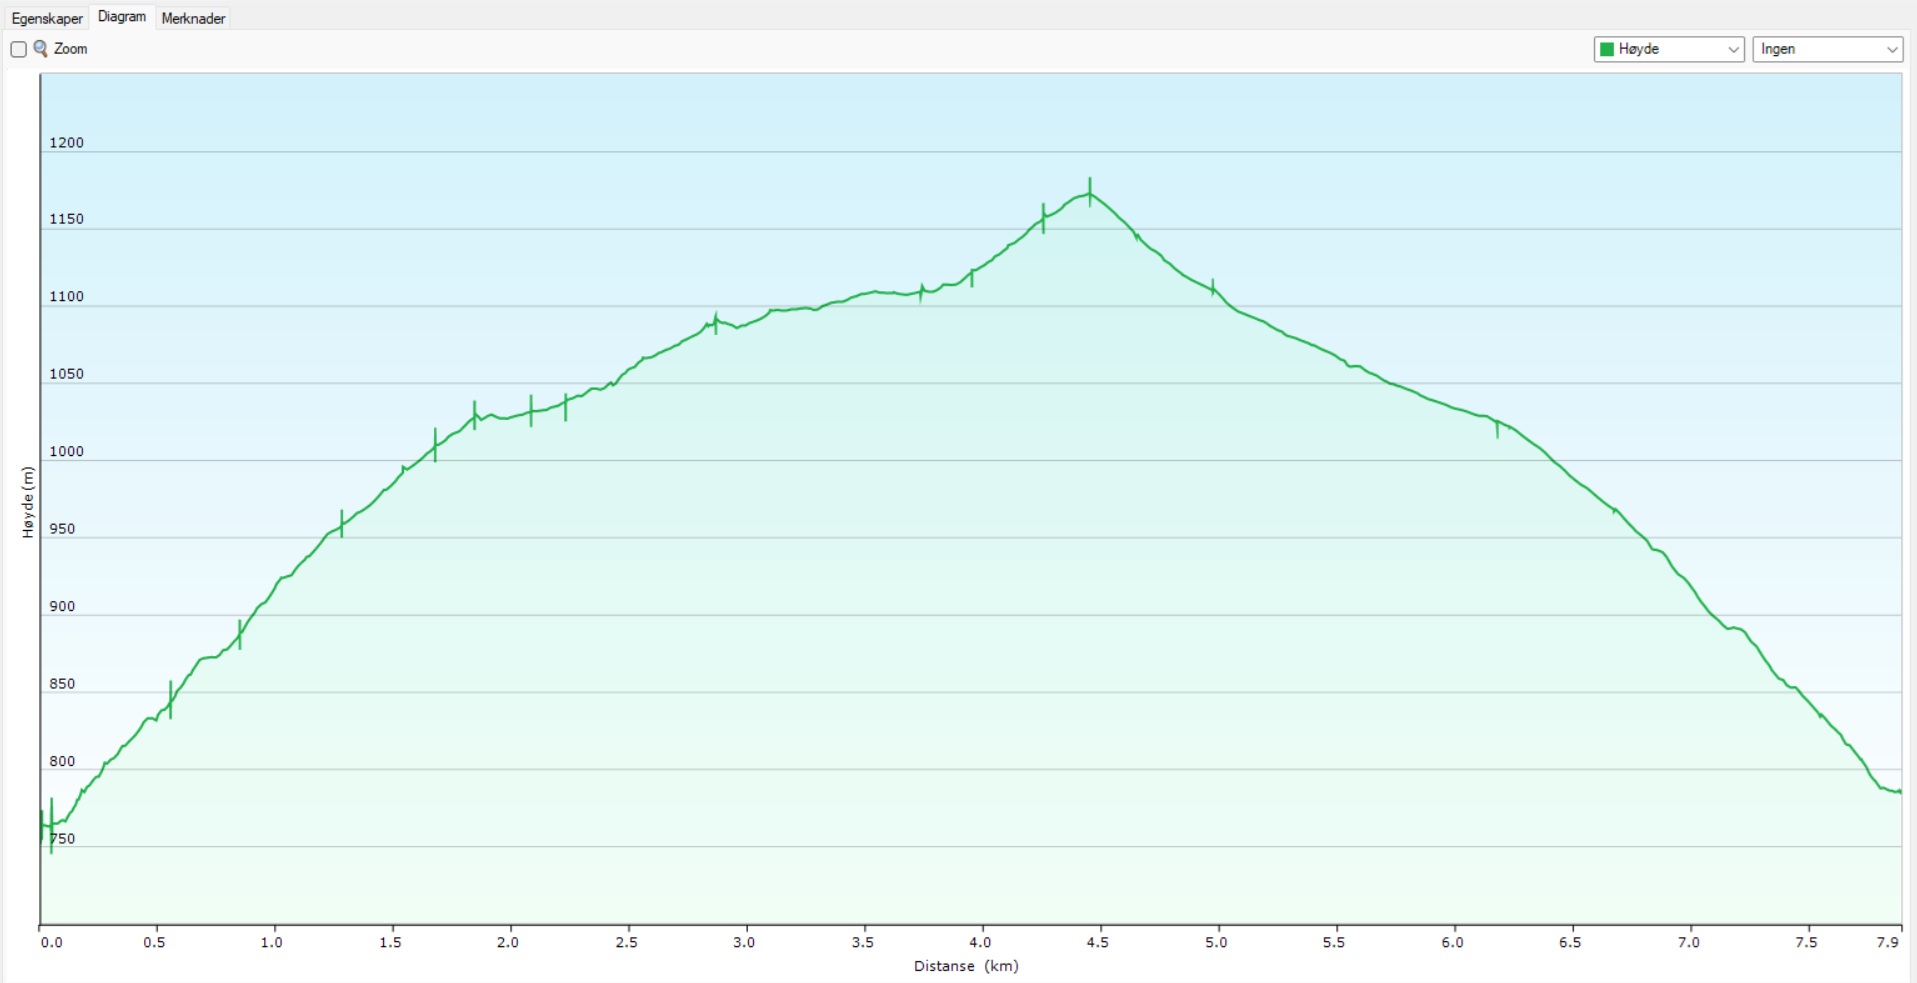1917x983 pixels.
Task: Click the waypoint tick near 6.2 km
Action: click(x=1497, y=427)
